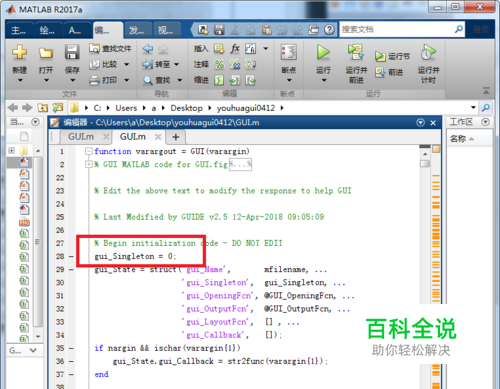Add comment with the percent icon

coord(219,64)
